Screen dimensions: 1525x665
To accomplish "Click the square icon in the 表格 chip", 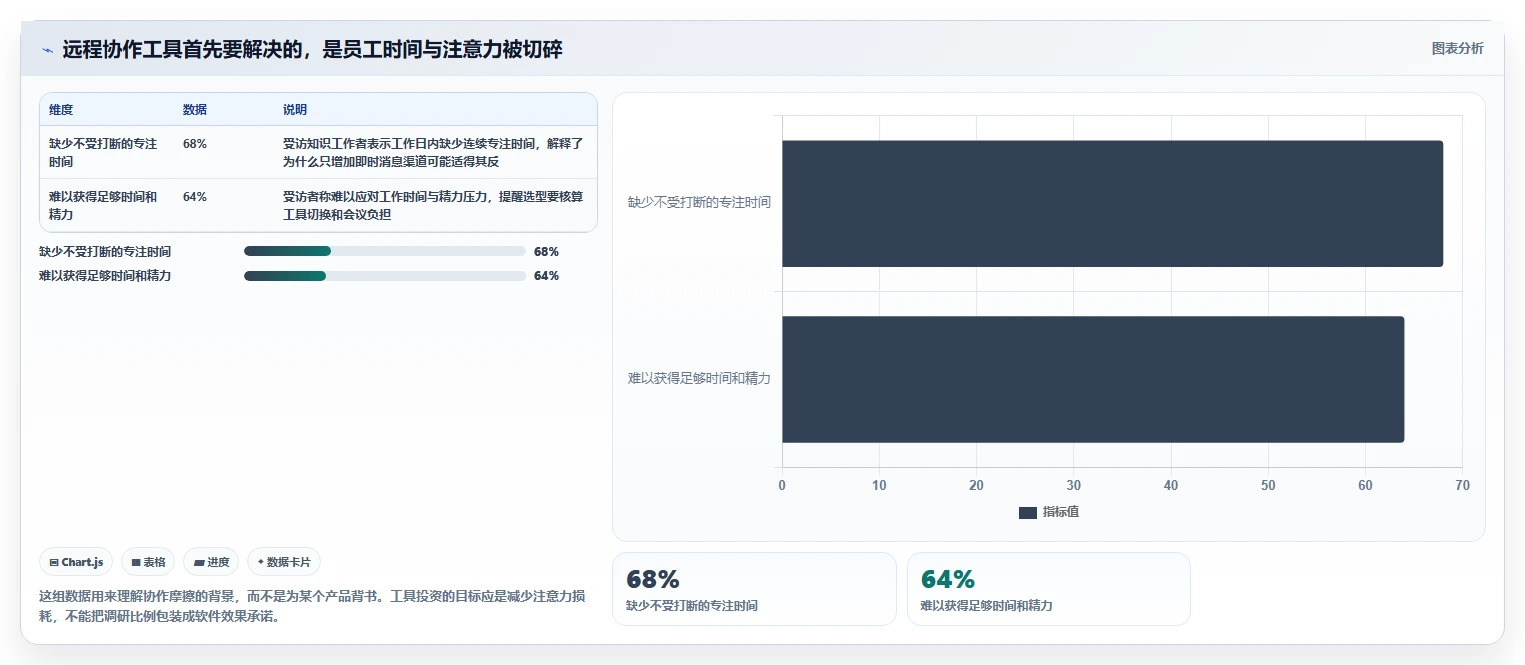I will click(136, 563).
